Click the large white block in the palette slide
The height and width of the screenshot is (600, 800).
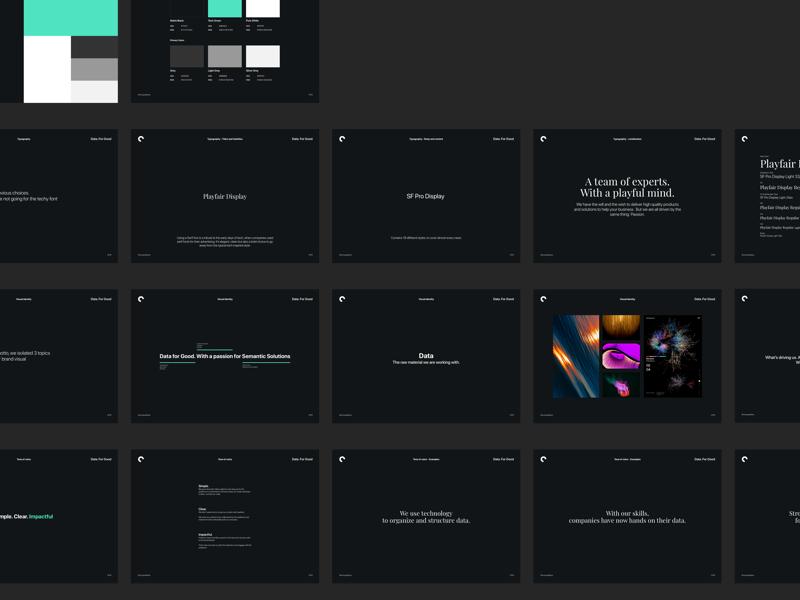click(x=47, y=69)
